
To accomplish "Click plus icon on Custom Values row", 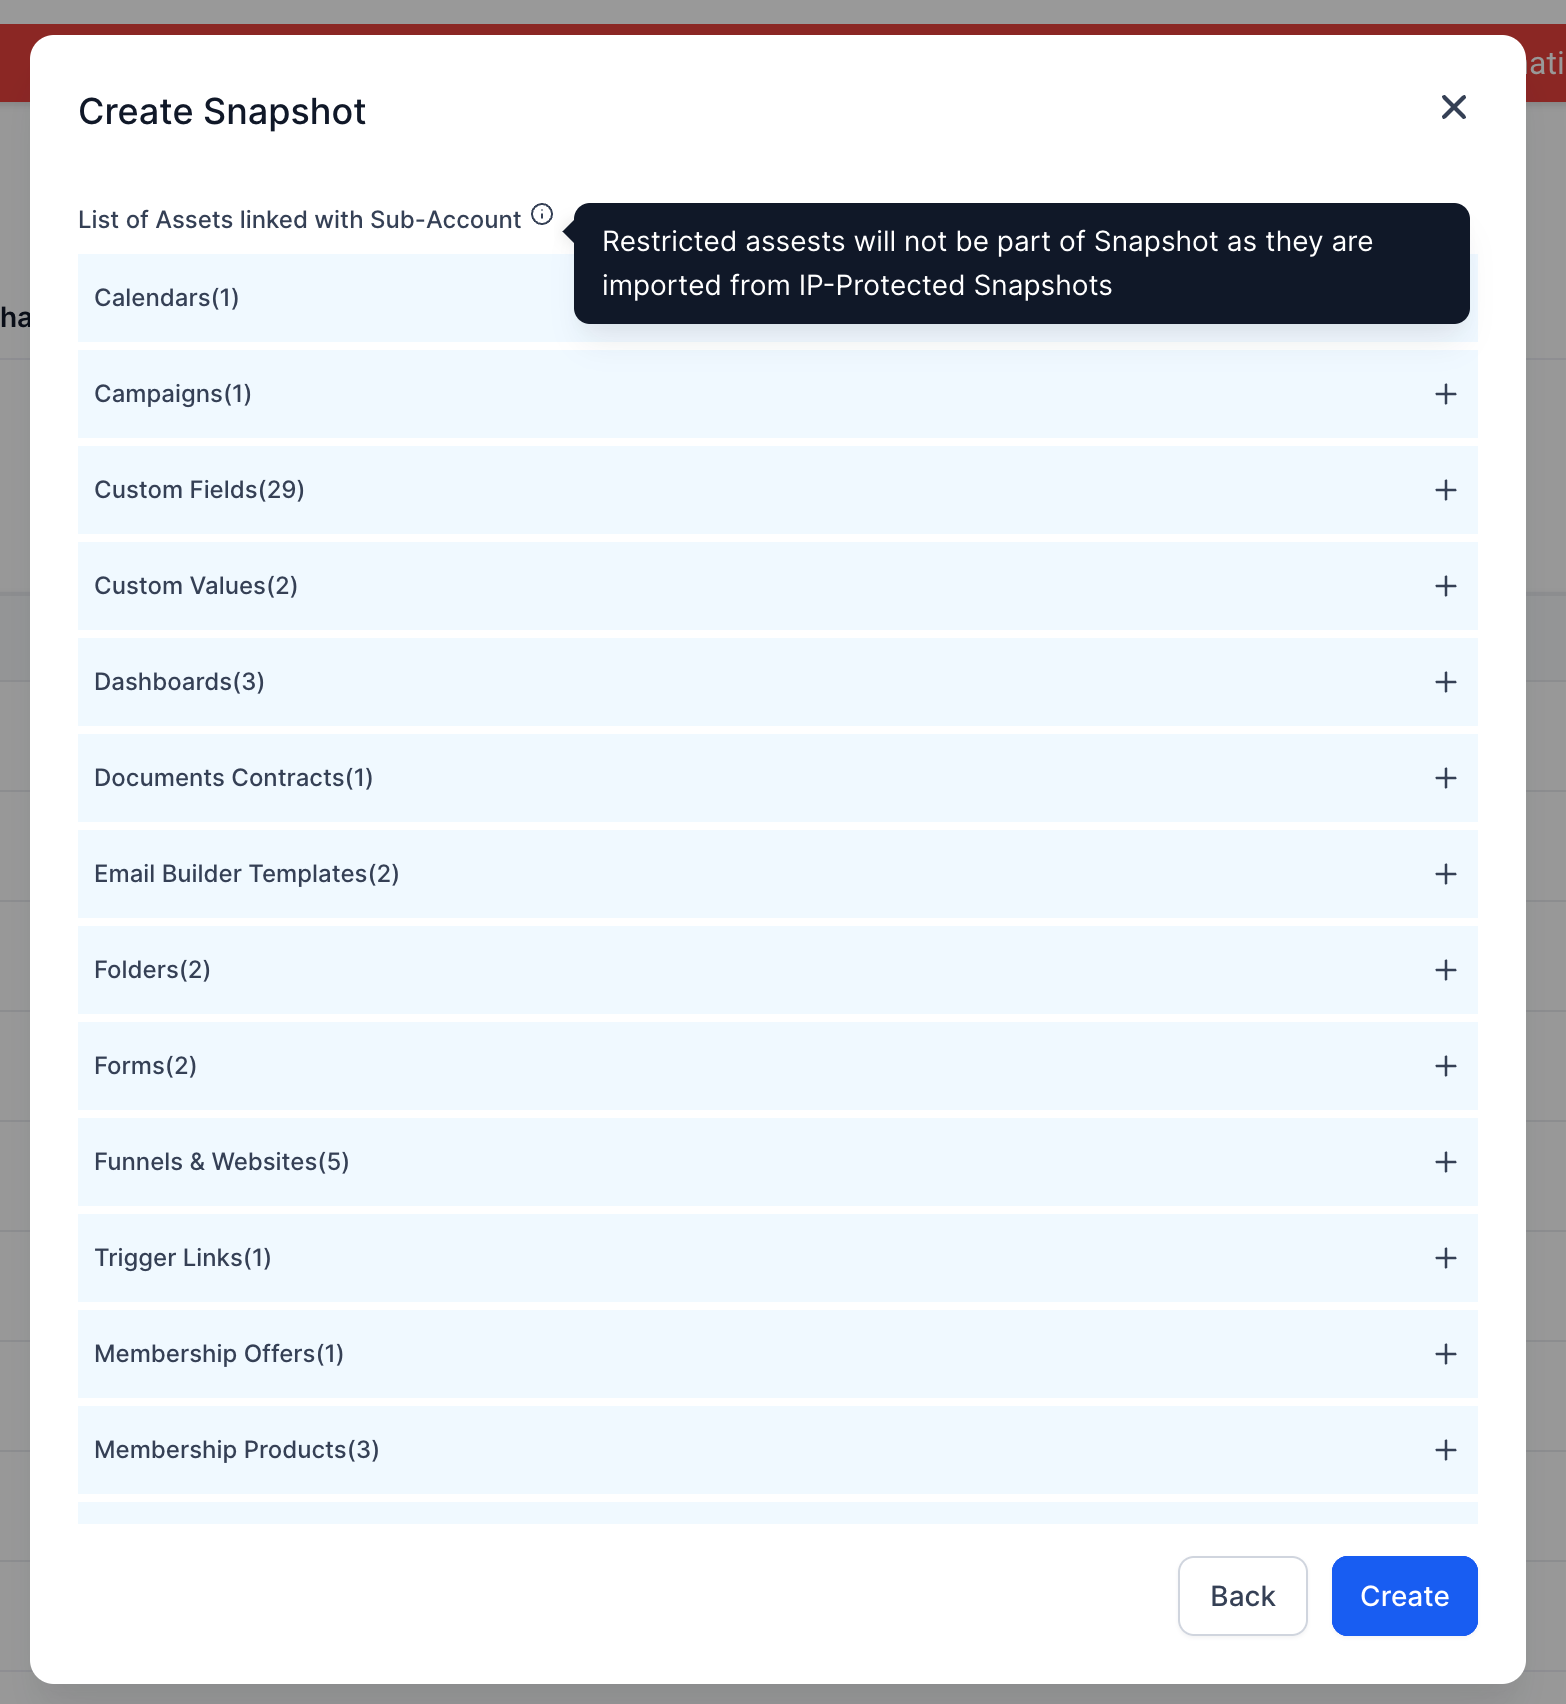I will [1445, 586].
